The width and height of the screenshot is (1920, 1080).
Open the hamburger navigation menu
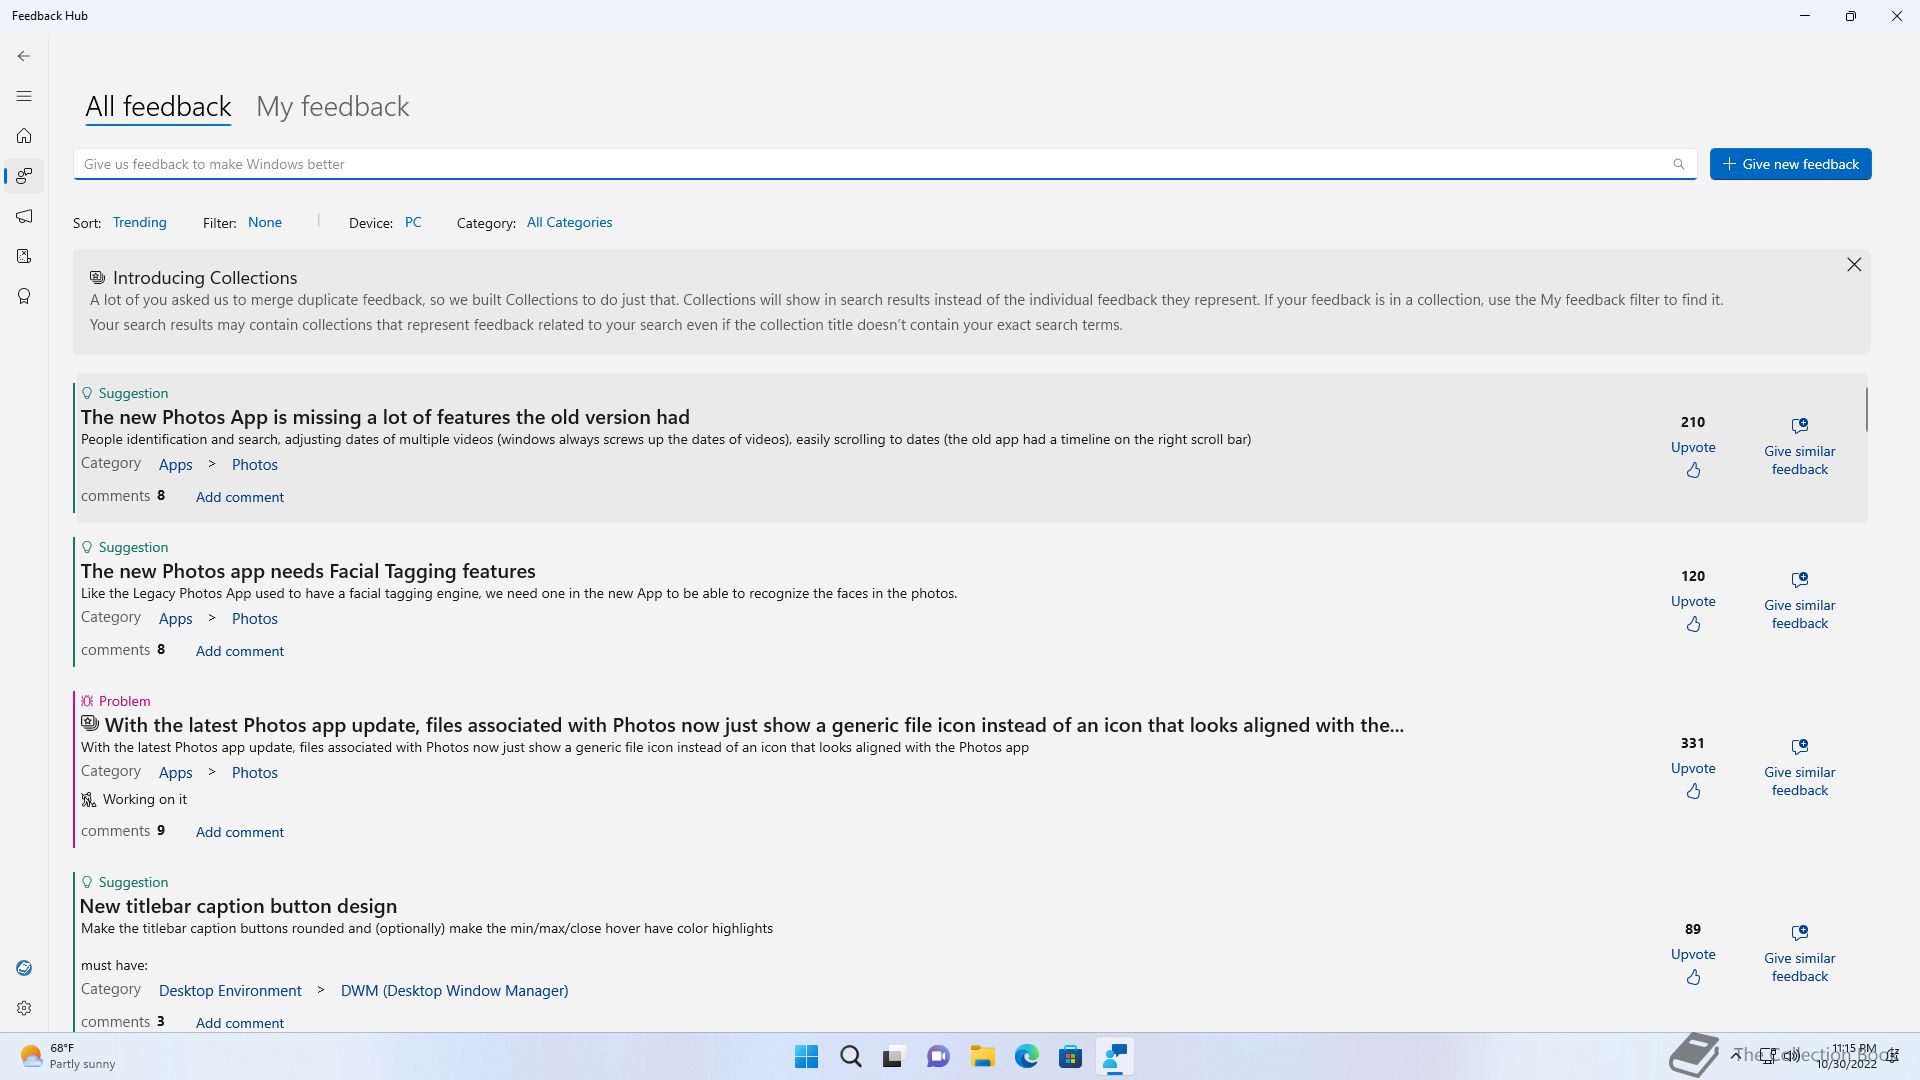[24, 96]
